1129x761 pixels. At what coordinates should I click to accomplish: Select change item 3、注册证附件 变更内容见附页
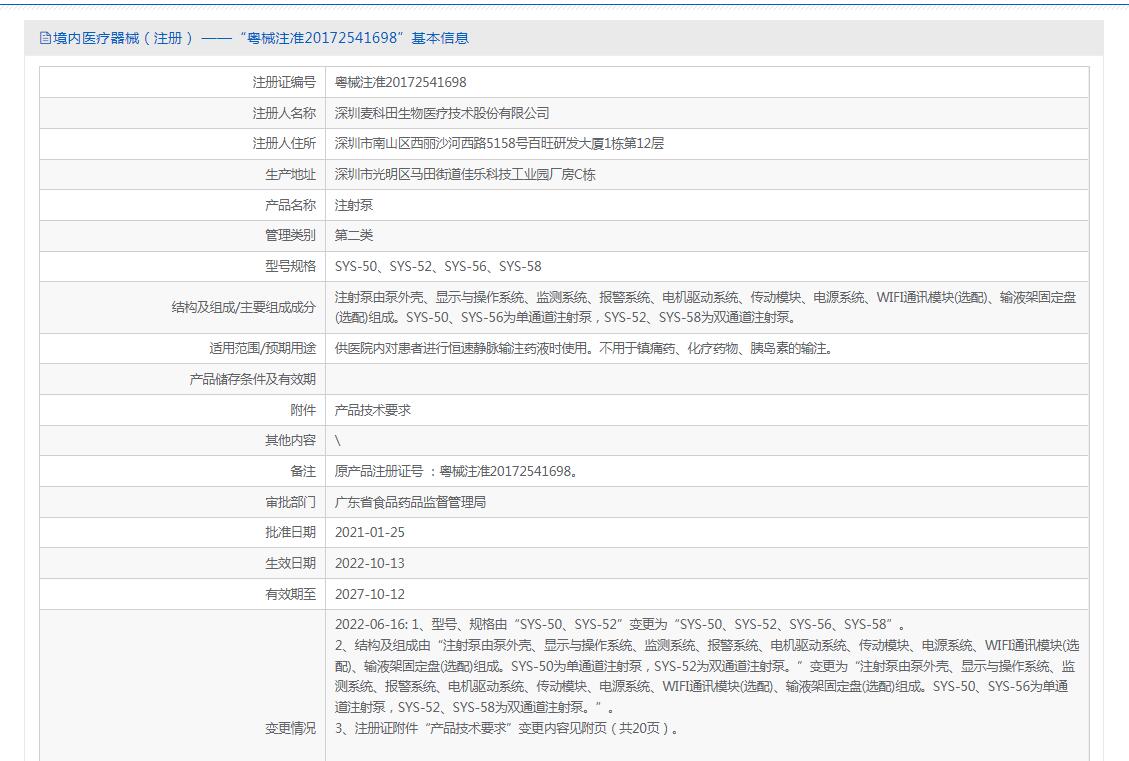pos(506,729)
